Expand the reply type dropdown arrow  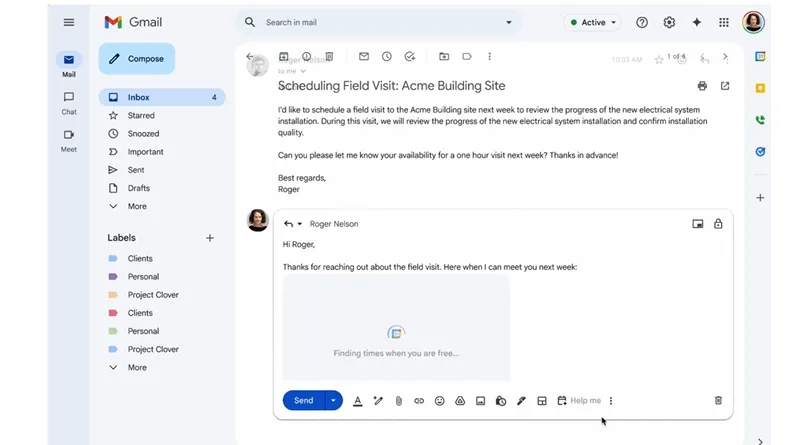click(x=299, y=224)
